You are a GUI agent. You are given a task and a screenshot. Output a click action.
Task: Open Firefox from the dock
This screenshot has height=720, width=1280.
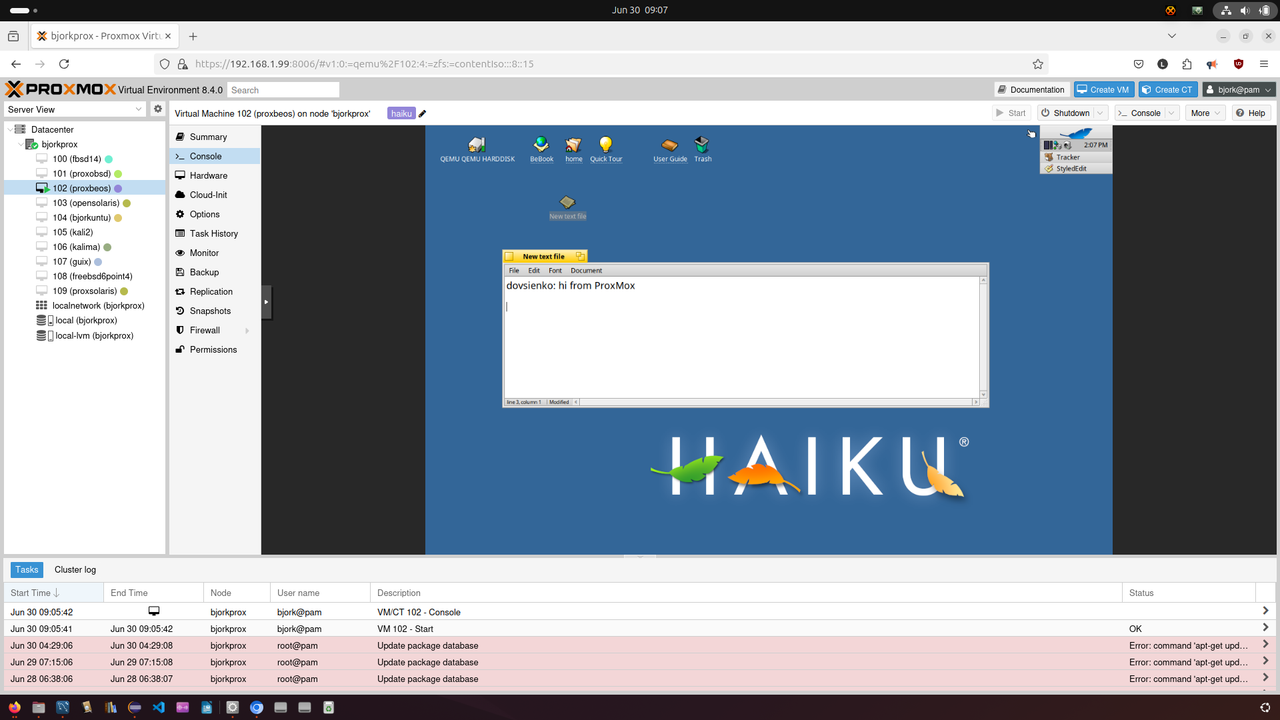click(14, 707)
